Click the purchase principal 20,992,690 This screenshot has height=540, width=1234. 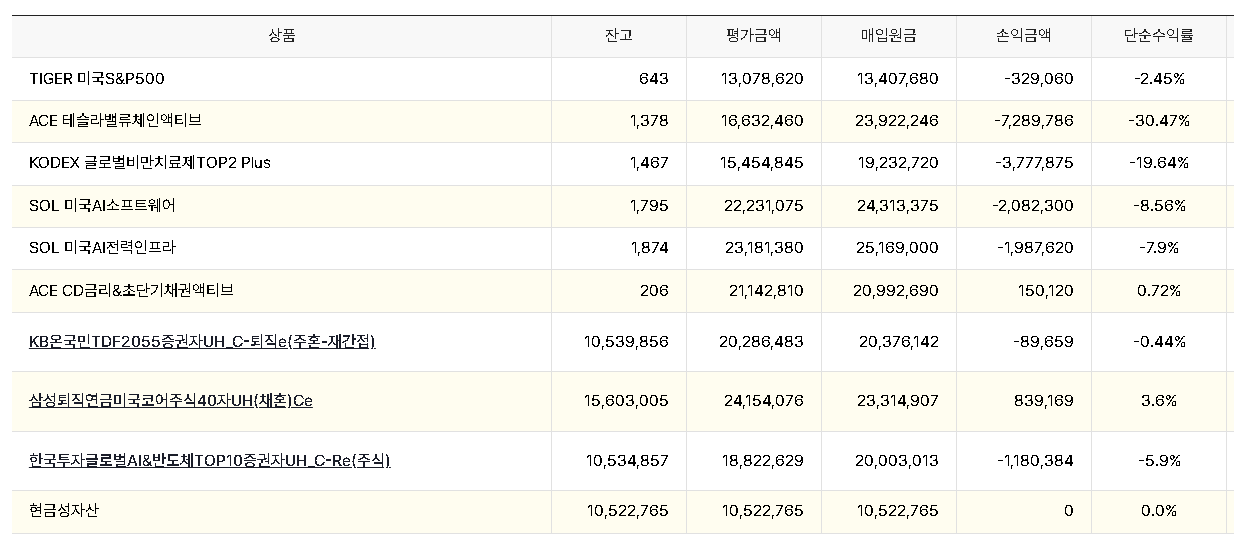[x=897, y=290]
